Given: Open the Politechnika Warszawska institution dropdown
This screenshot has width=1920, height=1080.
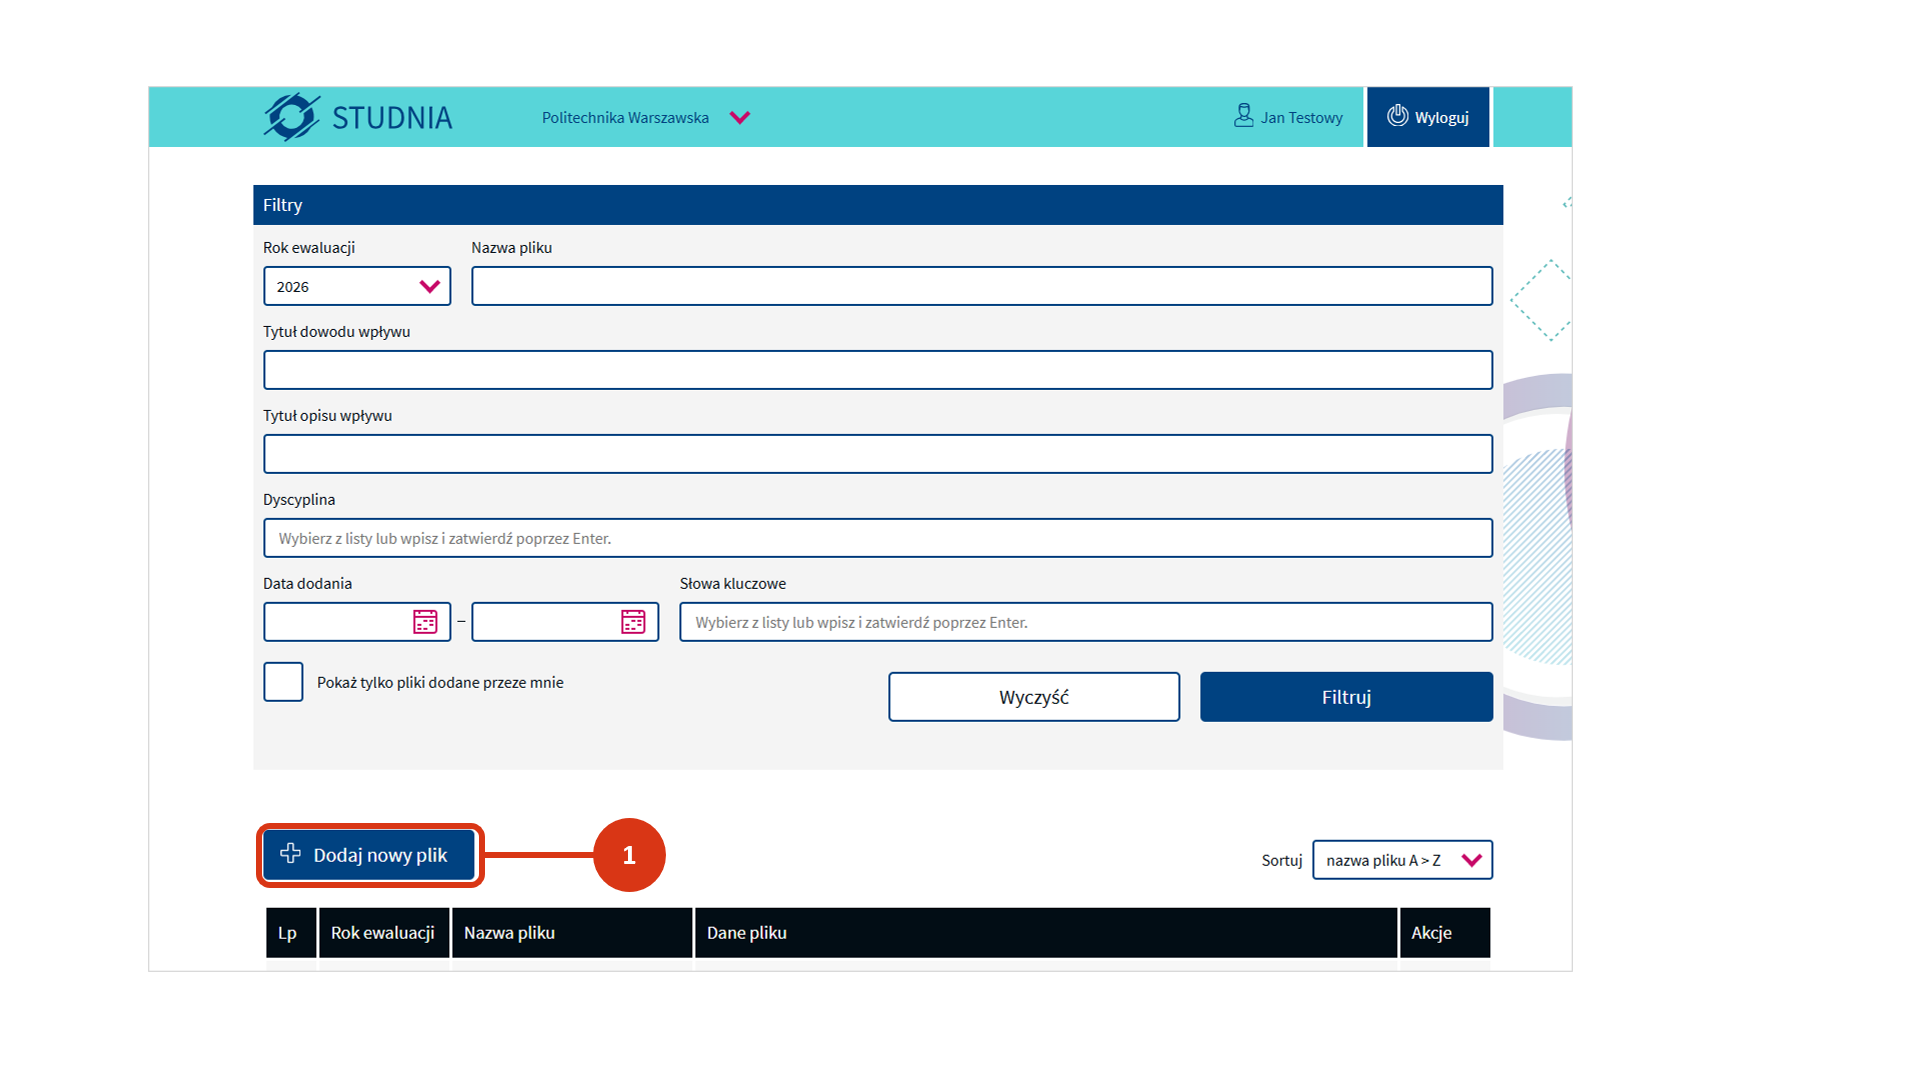Looking at the screenshot, I should 740,118.
